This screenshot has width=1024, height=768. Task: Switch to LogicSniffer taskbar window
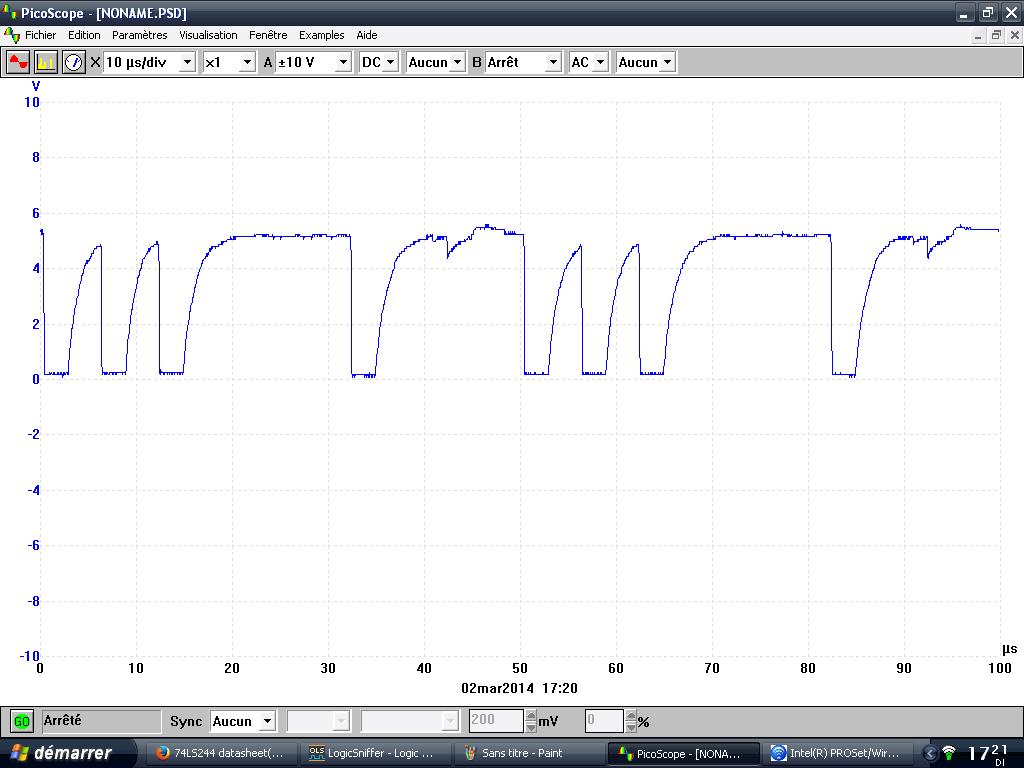372,753
